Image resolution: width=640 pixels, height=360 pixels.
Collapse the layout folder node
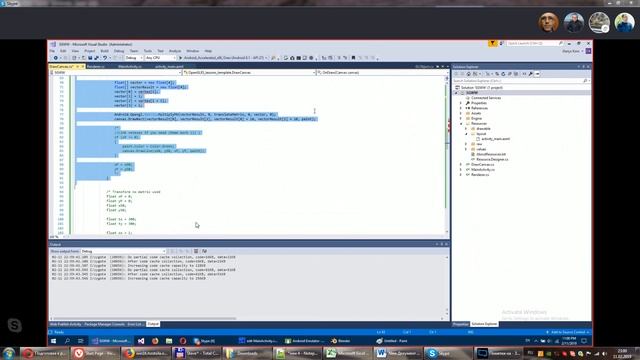click(466, 134)
